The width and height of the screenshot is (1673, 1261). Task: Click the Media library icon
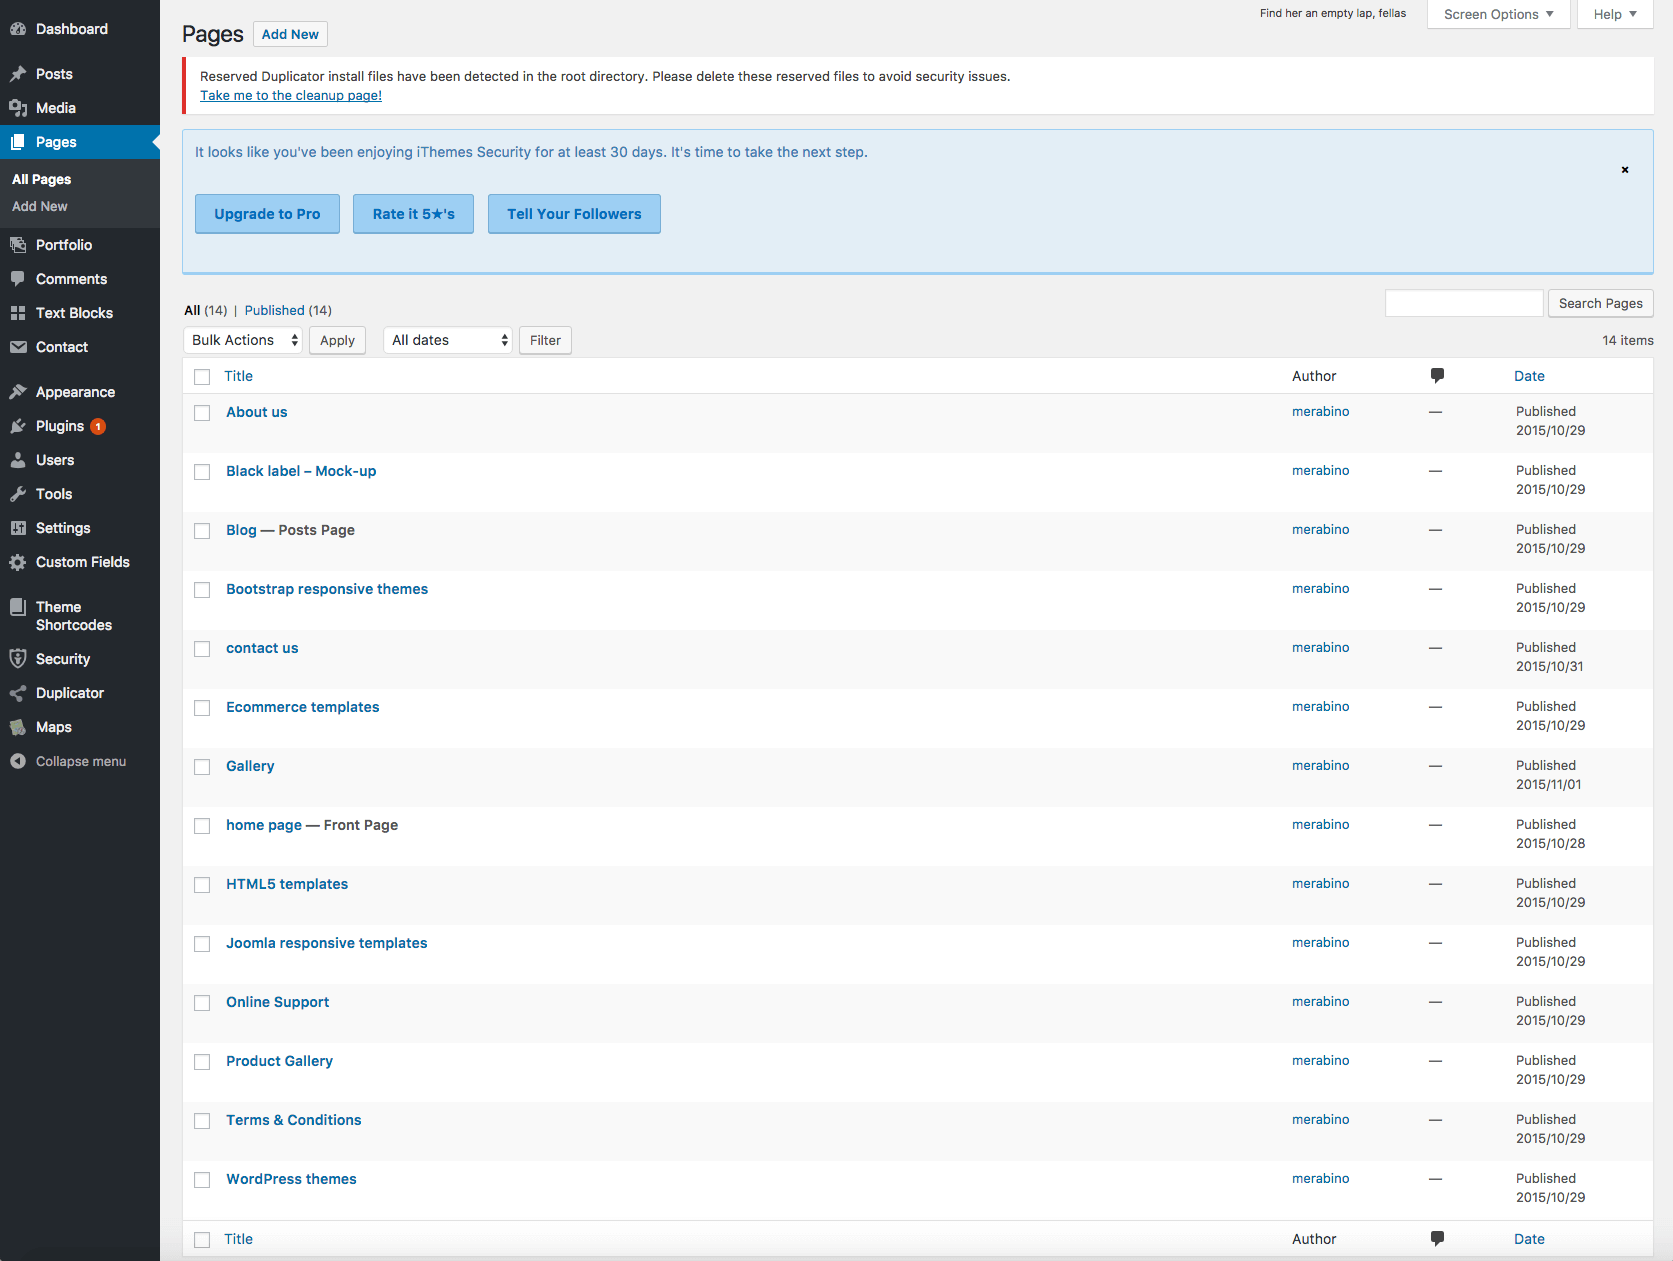pyautogui.click(x=18, y=108)
